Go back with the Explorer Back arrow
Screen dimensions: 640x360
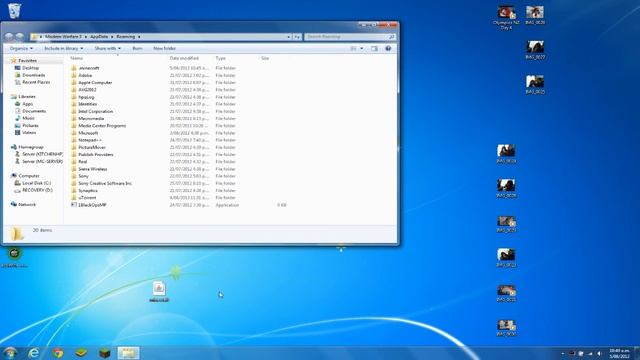(9, 37)
